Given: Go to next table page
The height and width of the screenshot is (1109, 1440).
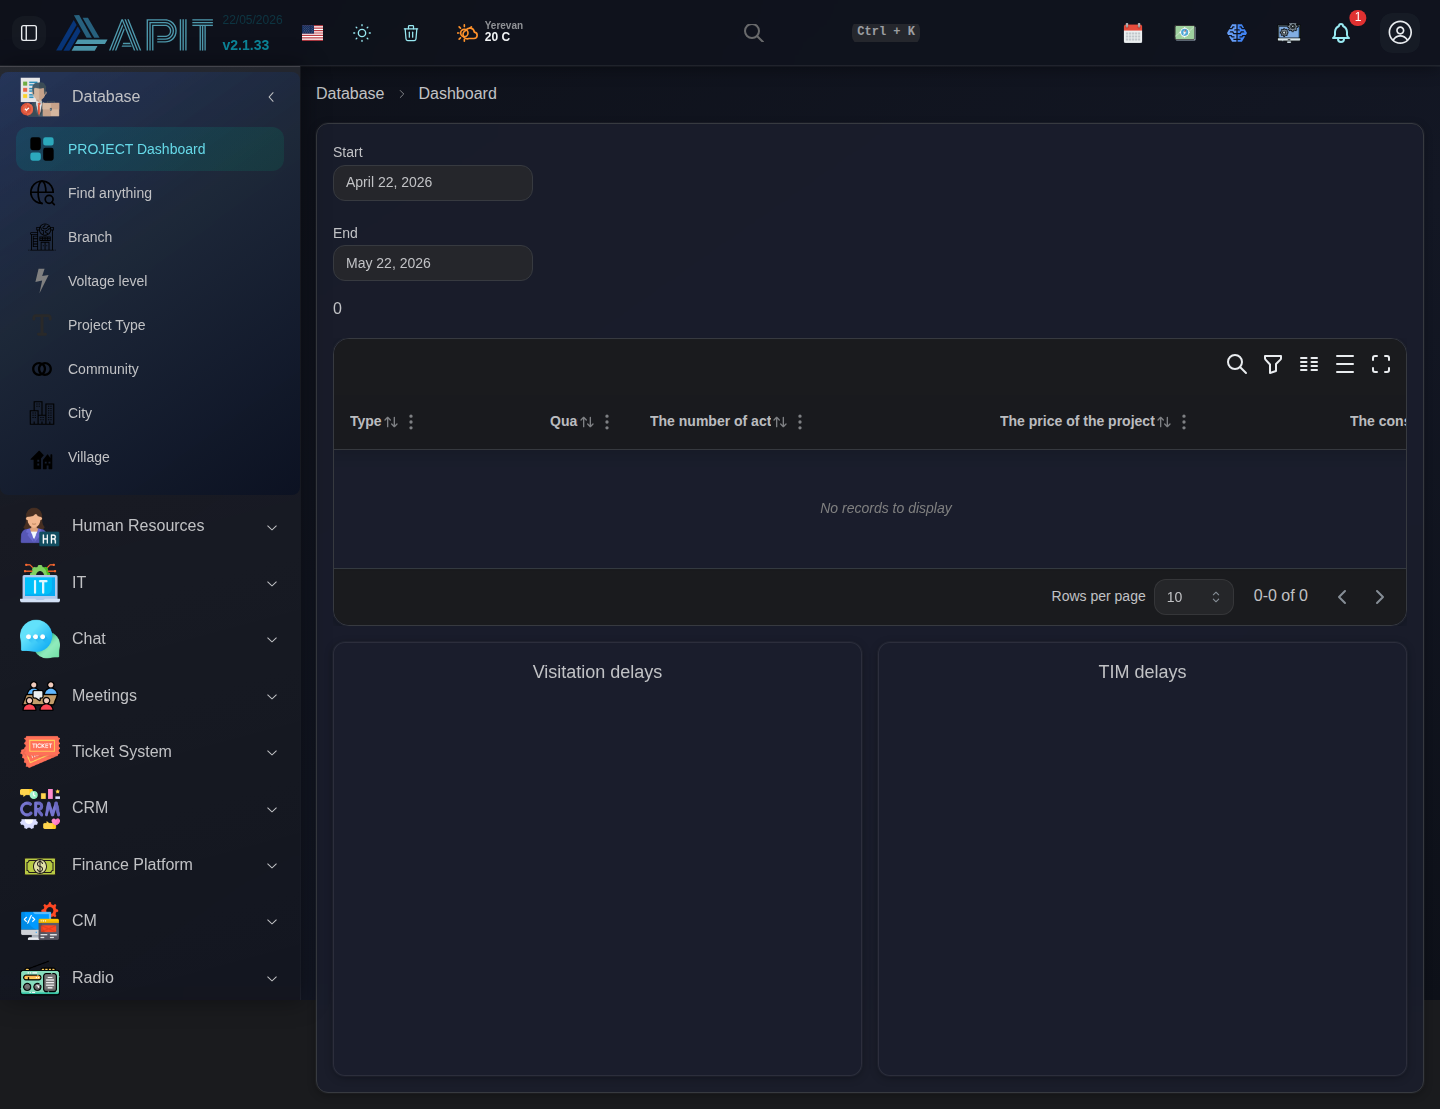Looking at the screenshot, I should [x=1380, y=597].
